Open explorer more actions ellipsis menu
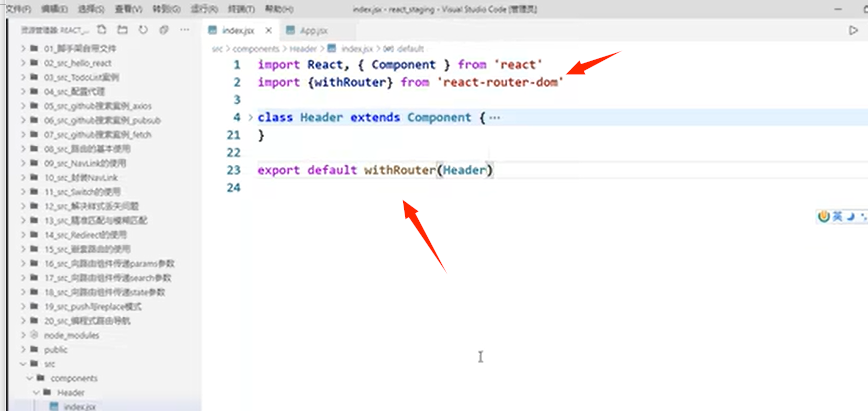The height and width of the screenshot is (411, 868). [184, 30]
